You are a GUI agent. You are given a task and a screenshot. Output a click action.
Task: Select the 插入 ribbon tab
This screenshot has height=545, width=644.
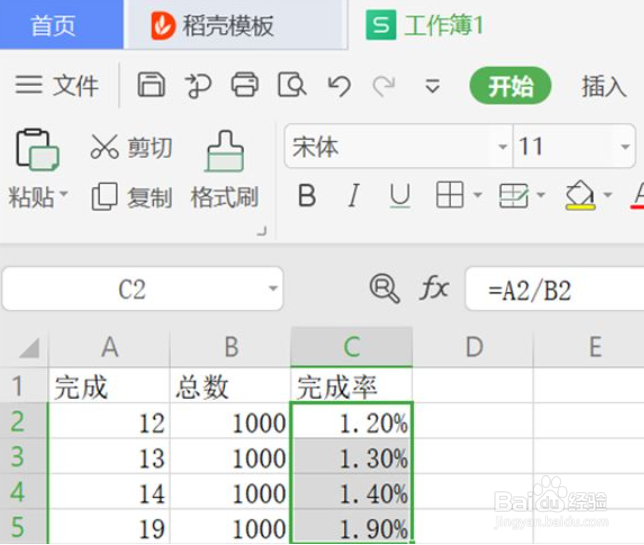(604, 86)
